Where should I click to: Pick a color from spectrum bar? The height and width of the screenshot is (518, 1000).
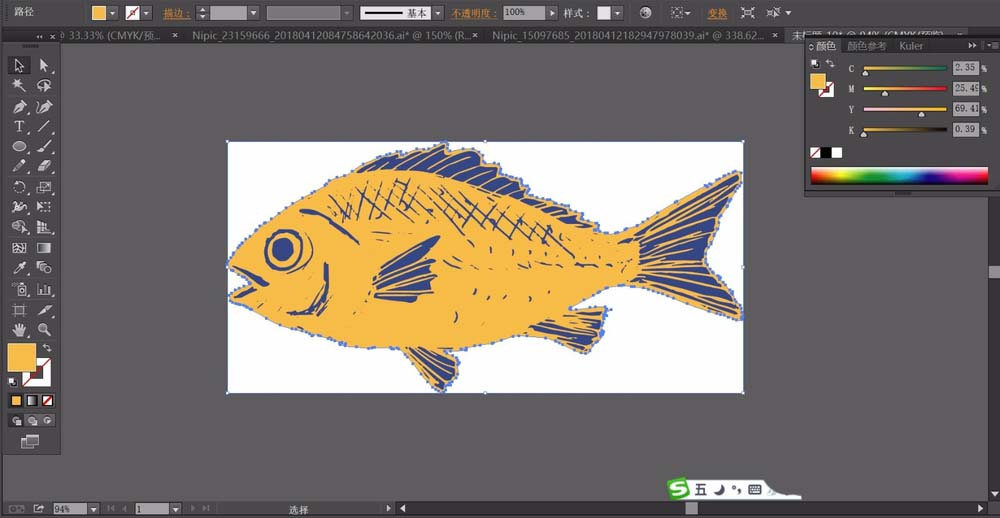pyautogui.click(x=899, y=175)
